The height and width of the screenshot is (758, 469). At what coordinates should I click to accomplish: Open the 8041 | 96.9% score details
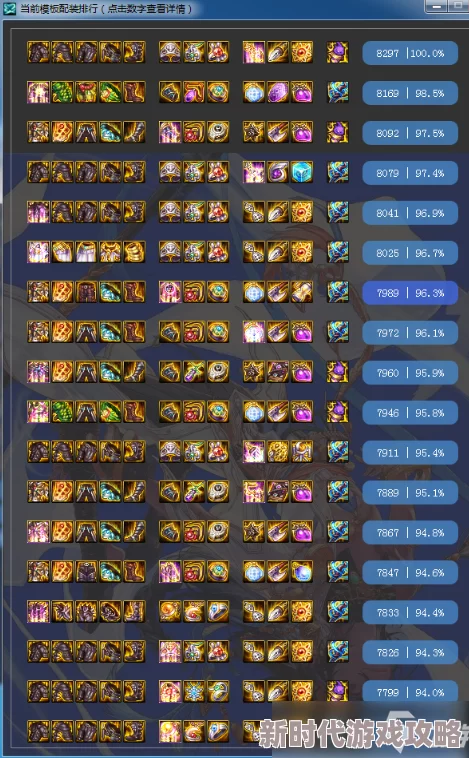click(410, 213)
